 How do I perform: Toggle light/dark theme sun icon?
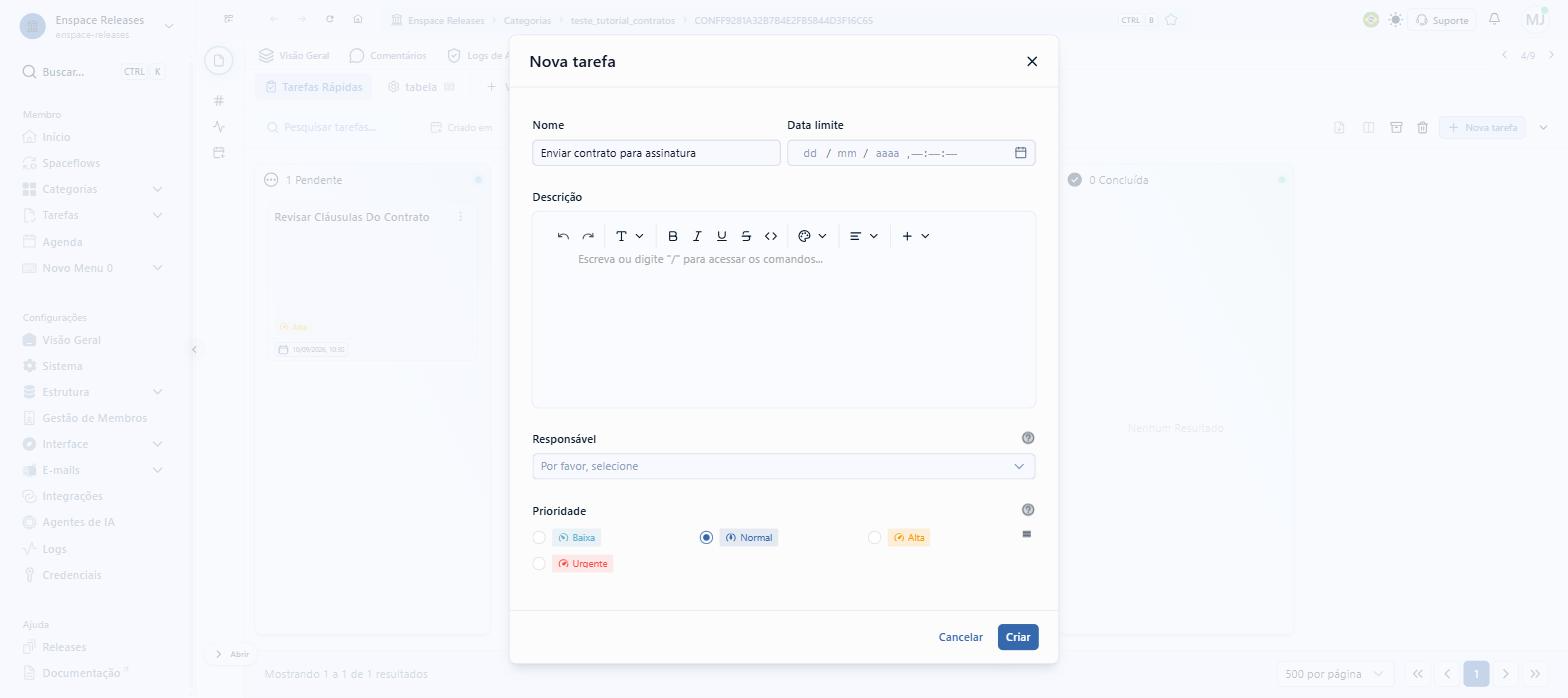click(1395, 20)
